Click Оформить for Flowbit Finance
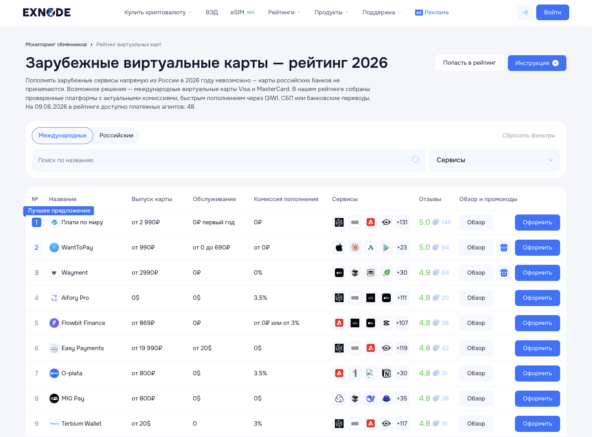 [x=537, y=323]
